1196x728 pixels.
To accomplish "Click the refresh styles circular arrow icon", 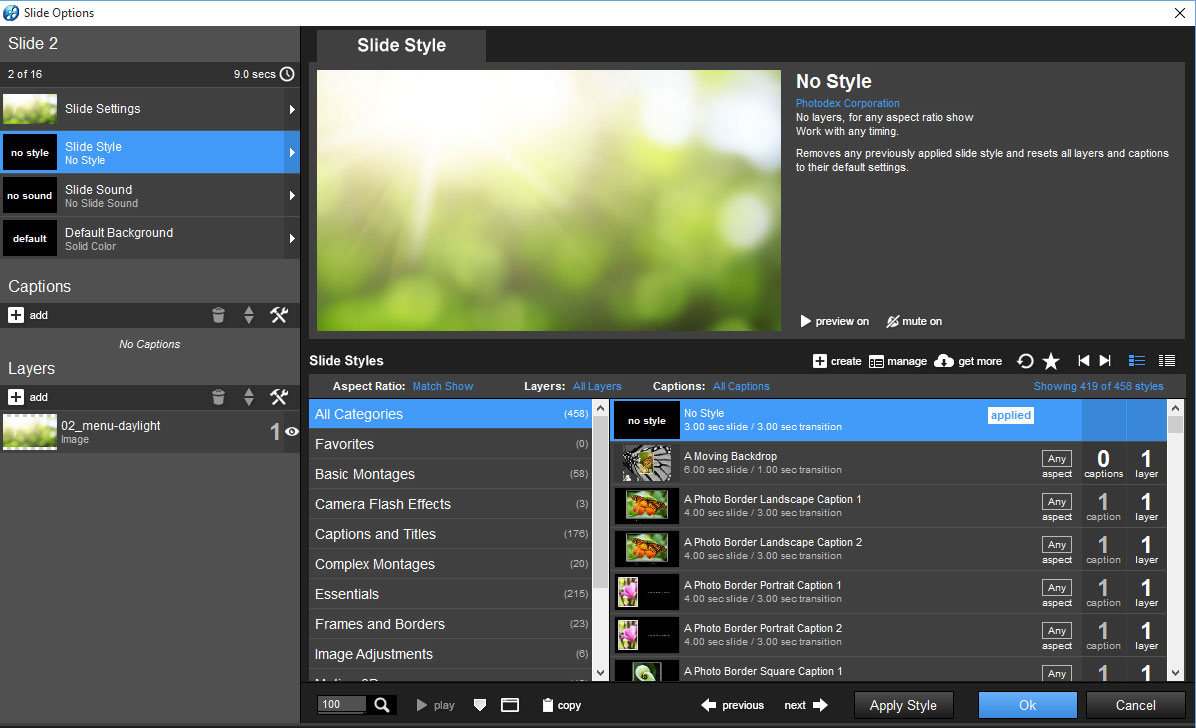I will click(1026, 361).
